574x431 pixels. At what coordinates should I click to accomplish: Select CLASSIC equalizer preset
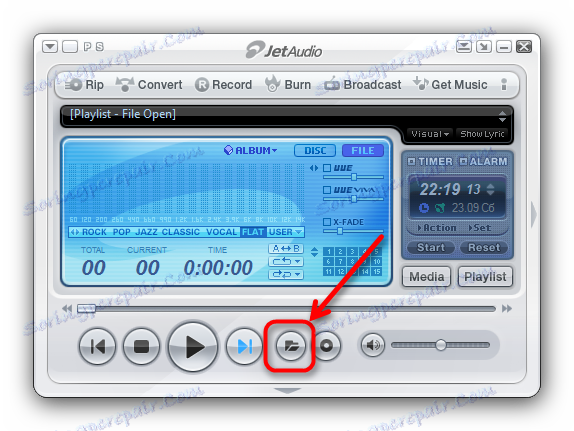[x=181, y=232]
